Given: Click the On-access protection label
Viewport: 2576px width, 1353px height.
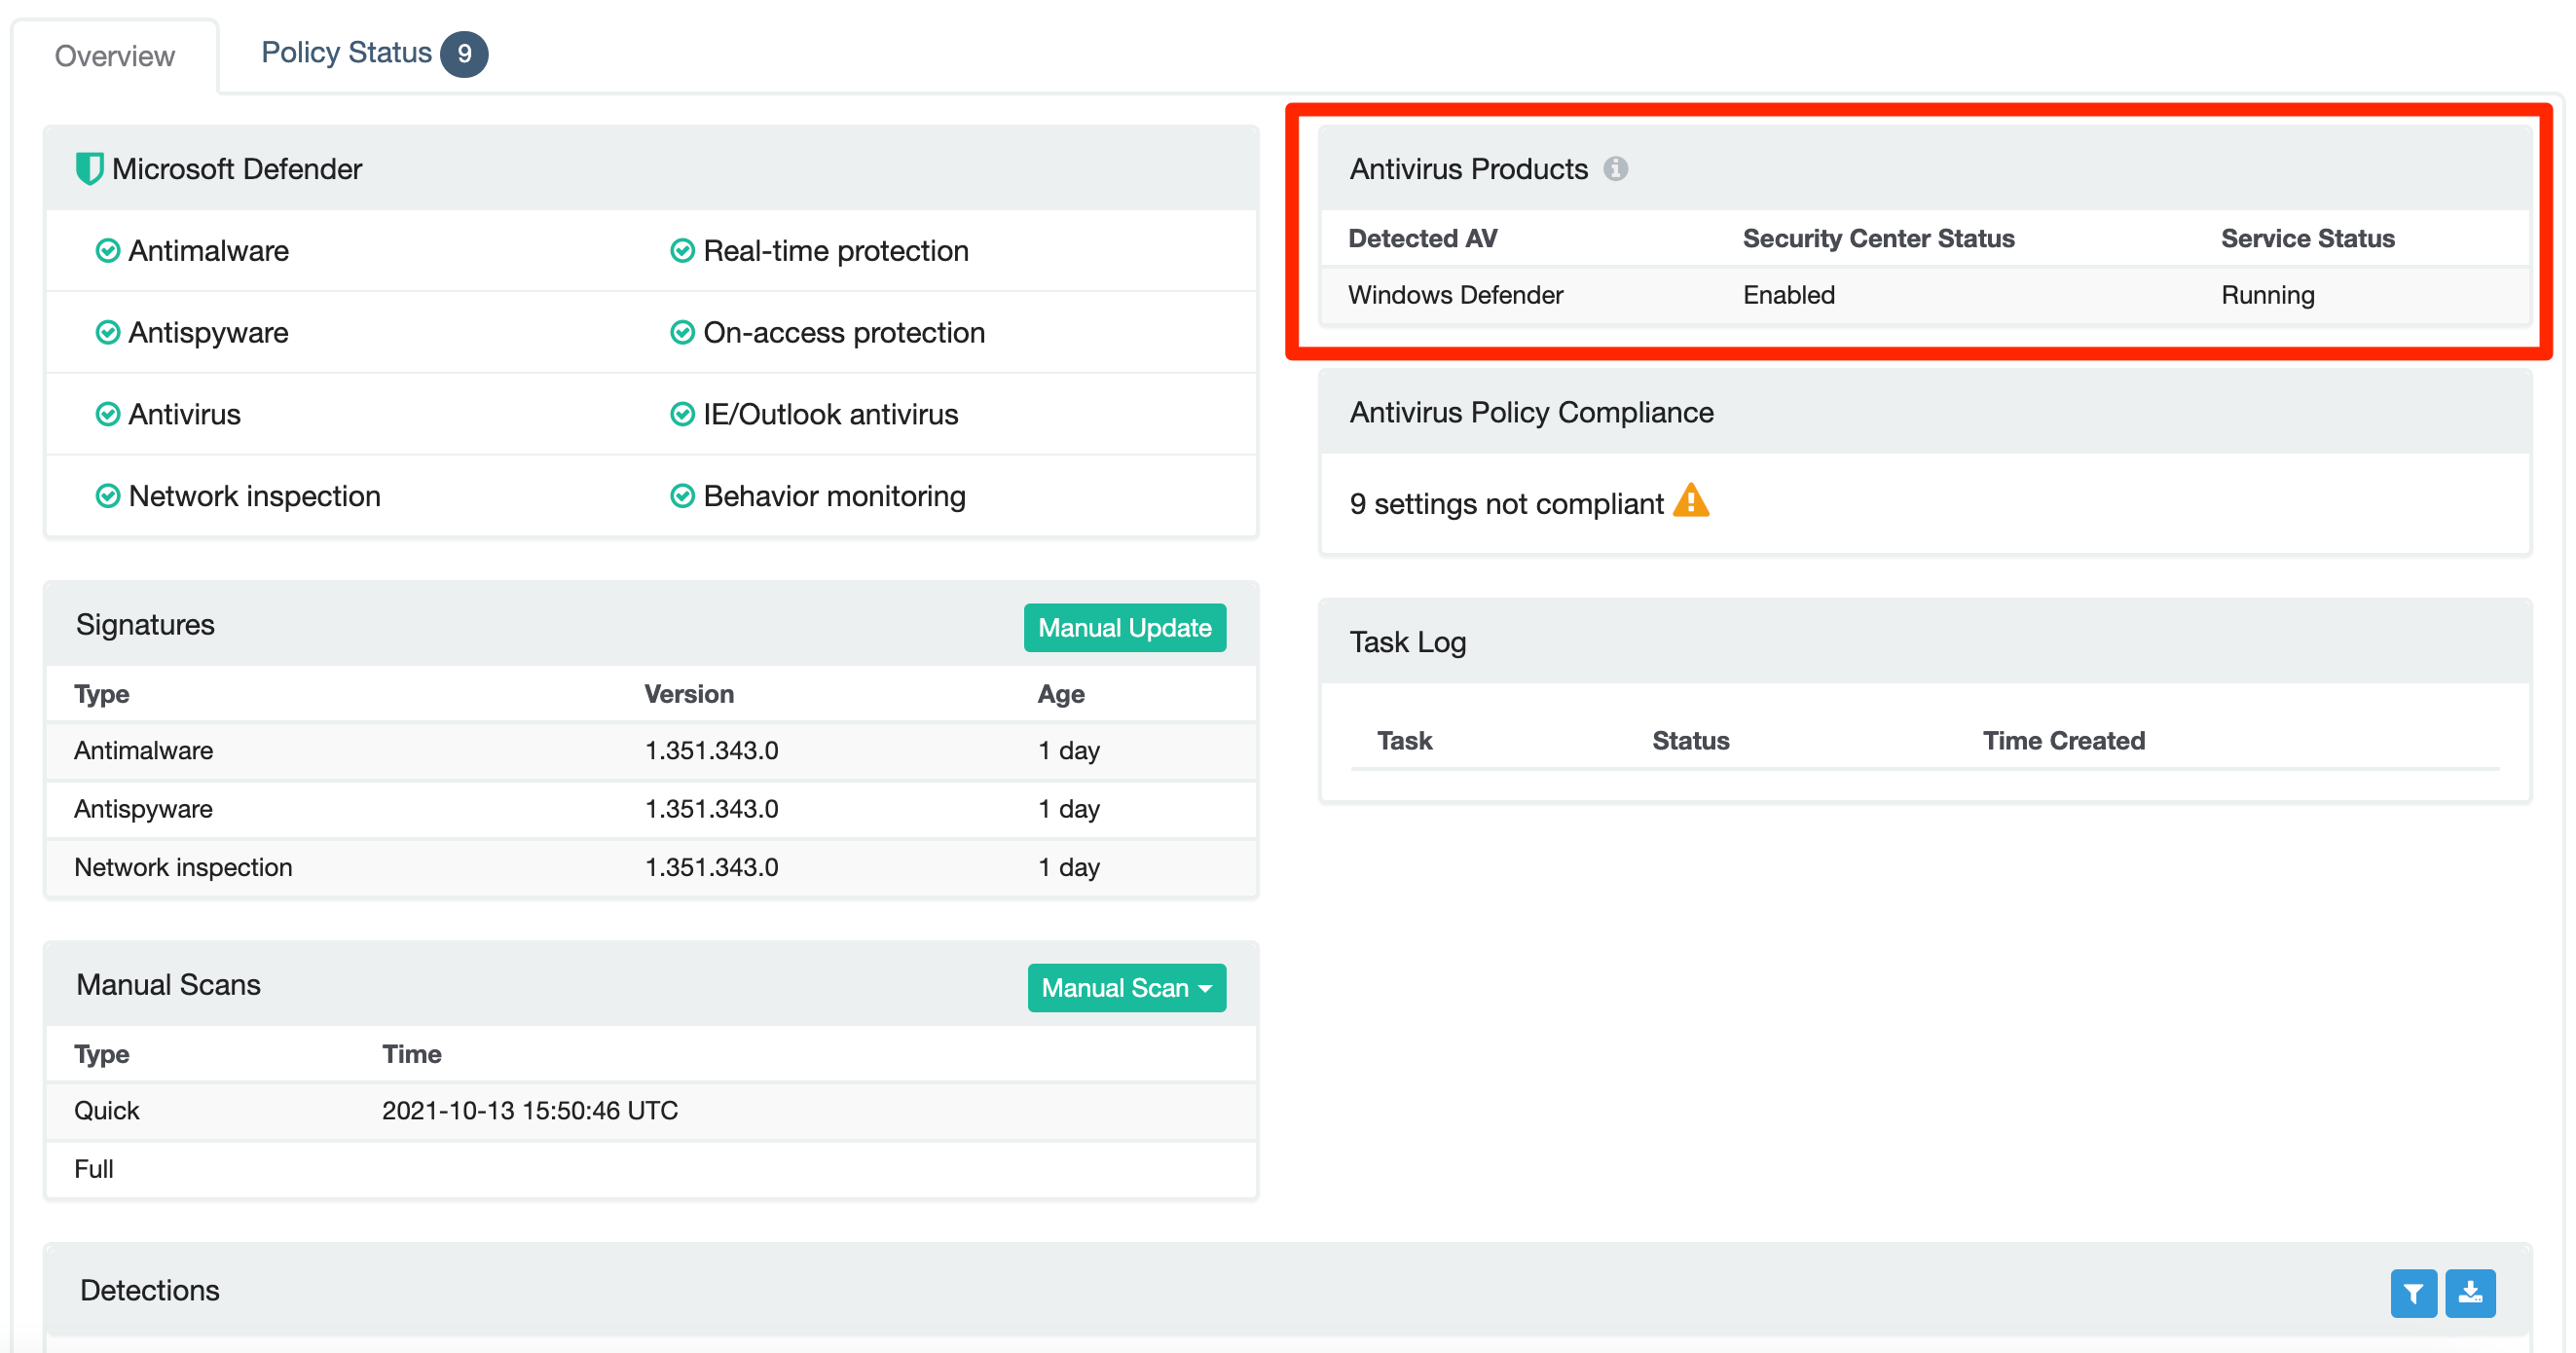Looking at the screenshot, I should click(x=844, y=333).
